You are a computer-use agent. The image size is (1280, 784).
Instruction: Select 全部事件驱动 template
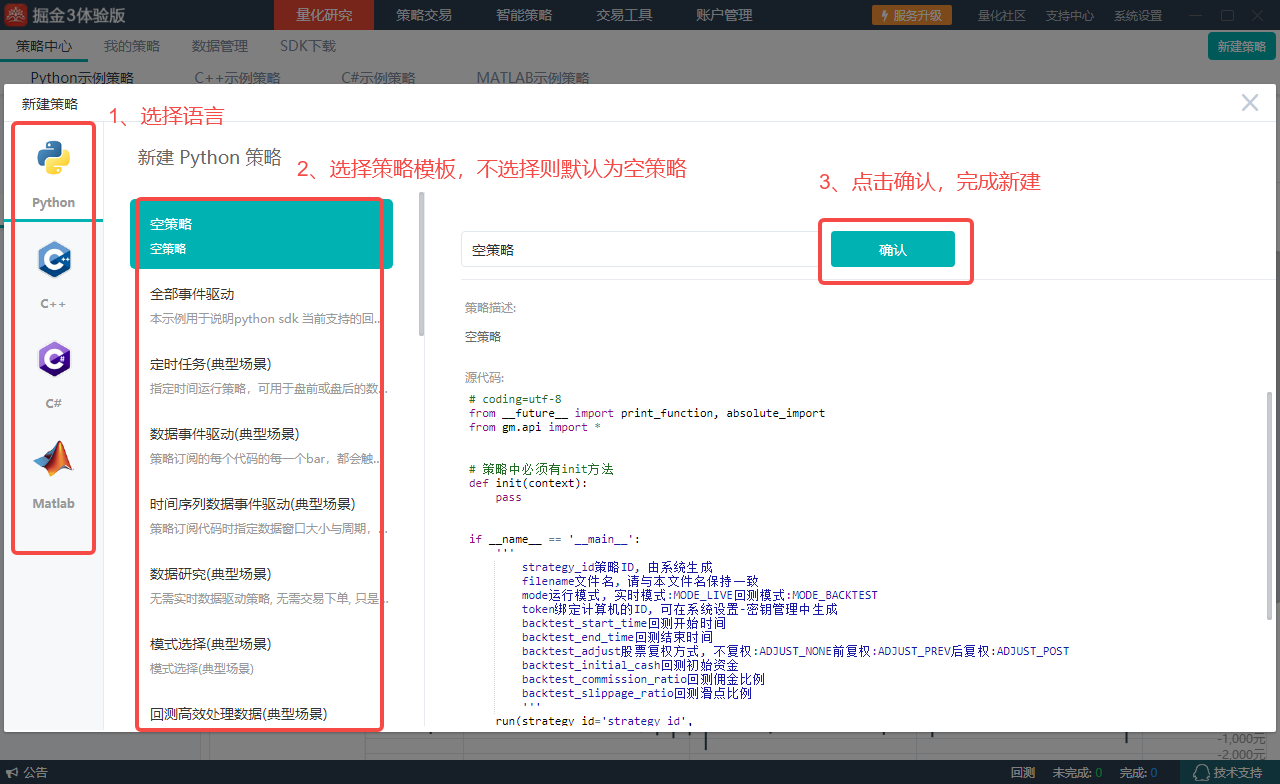pos(260,306)
